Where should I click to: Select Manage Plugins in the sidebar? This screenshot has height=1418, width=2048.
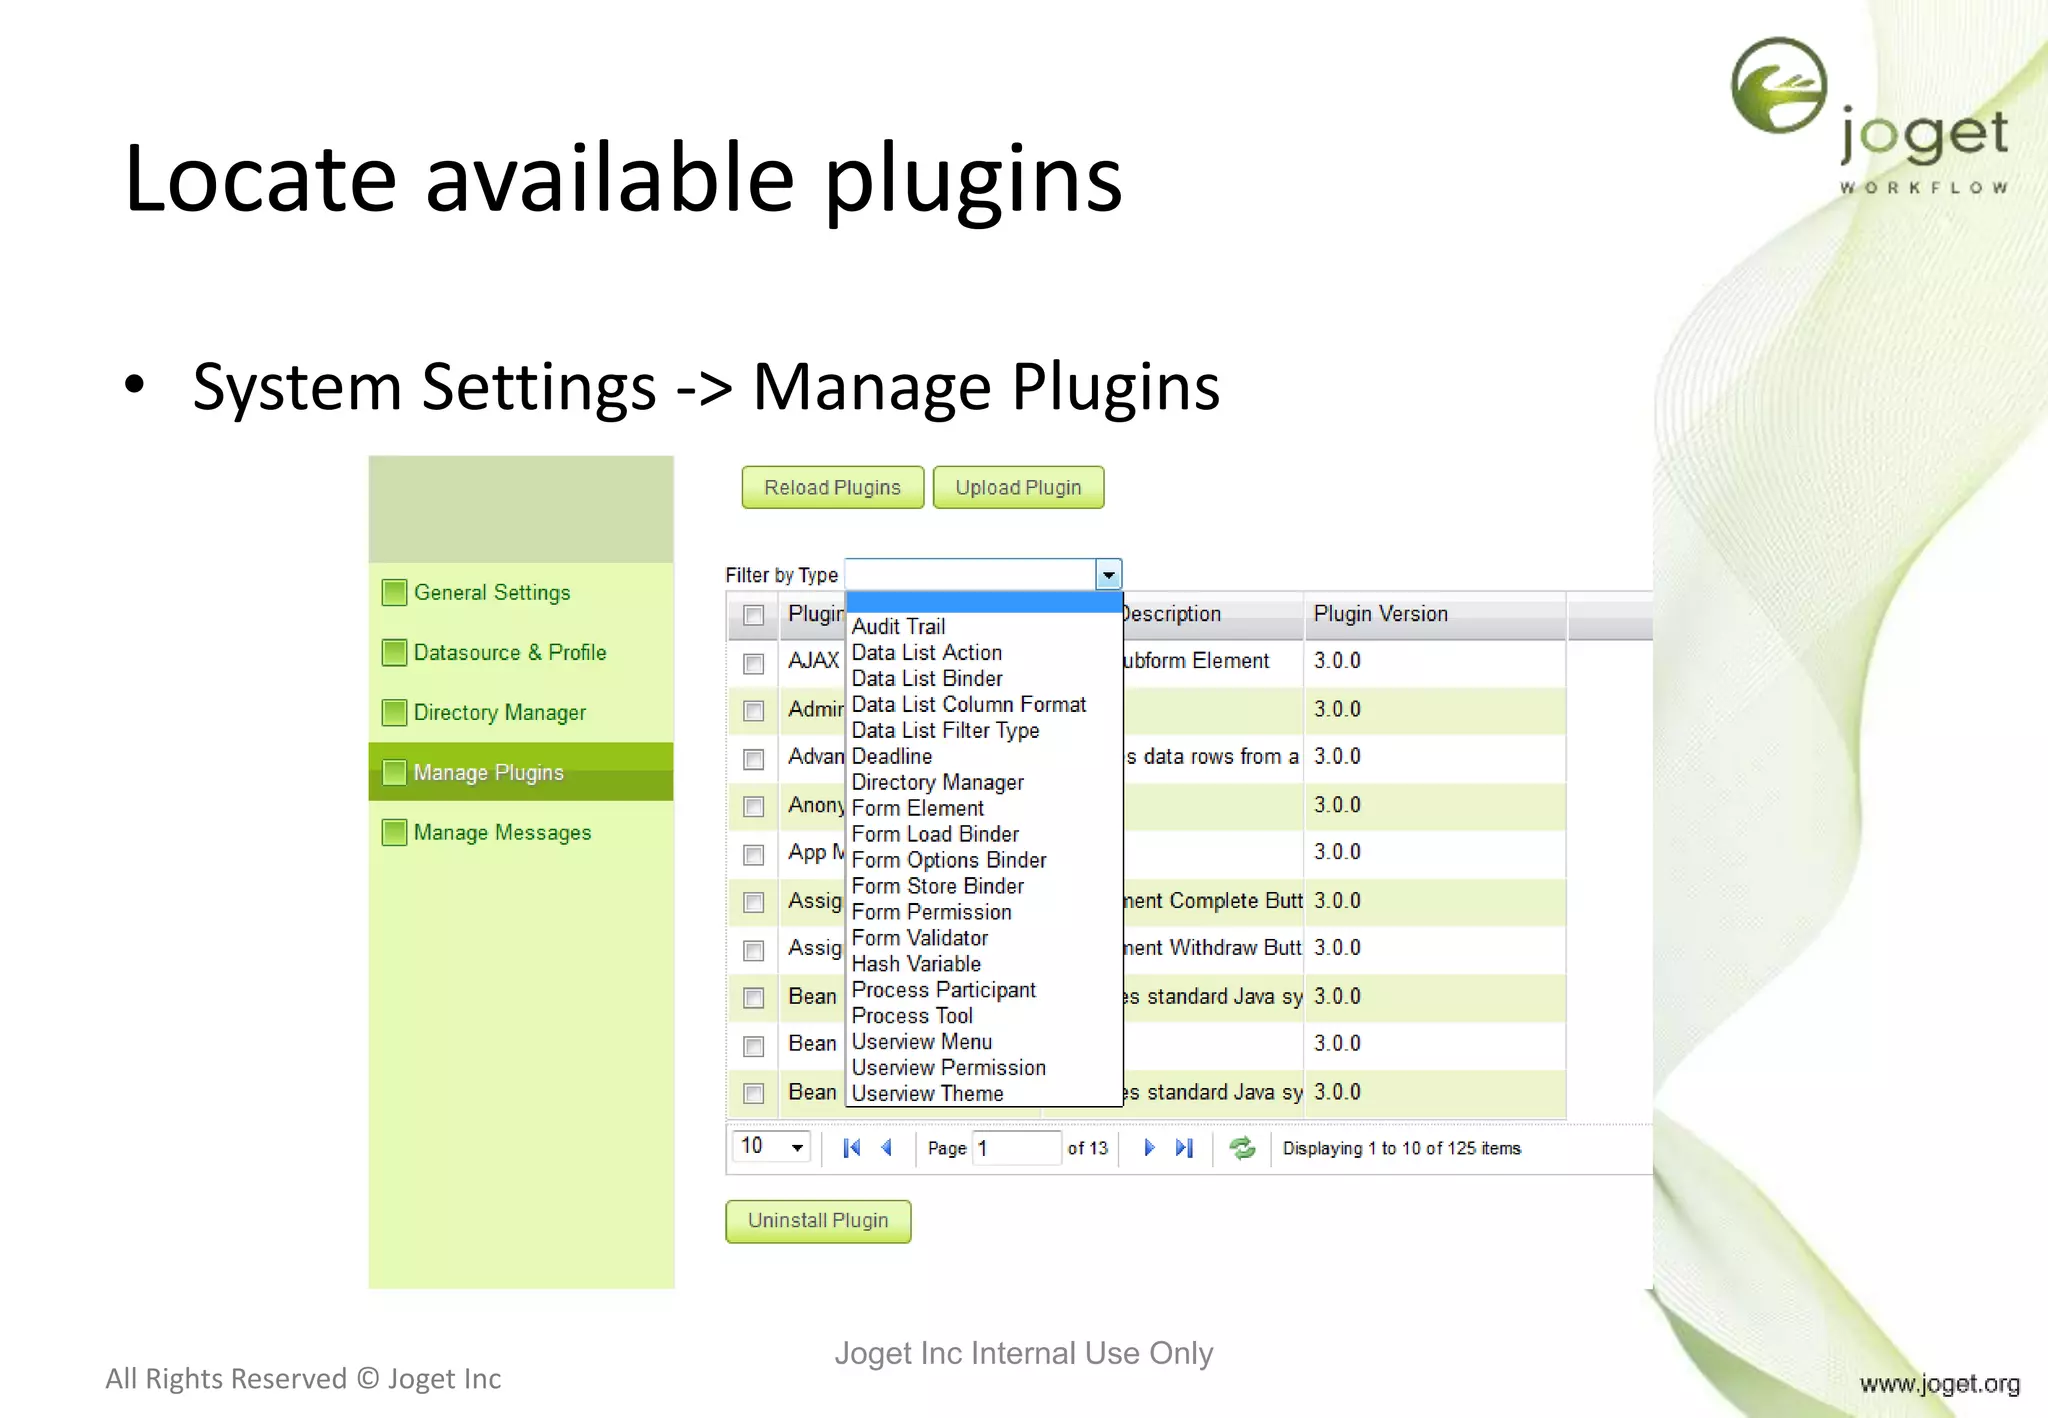tap(520, 772)
